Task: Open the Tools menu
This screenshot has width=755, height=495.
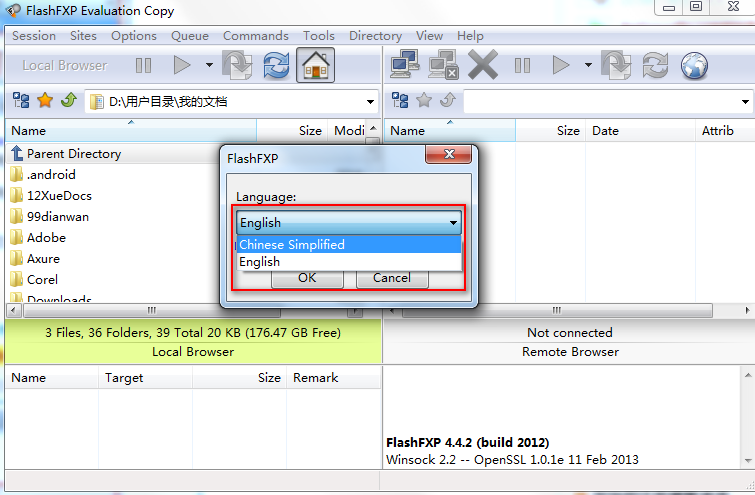Action: (318, 36)
